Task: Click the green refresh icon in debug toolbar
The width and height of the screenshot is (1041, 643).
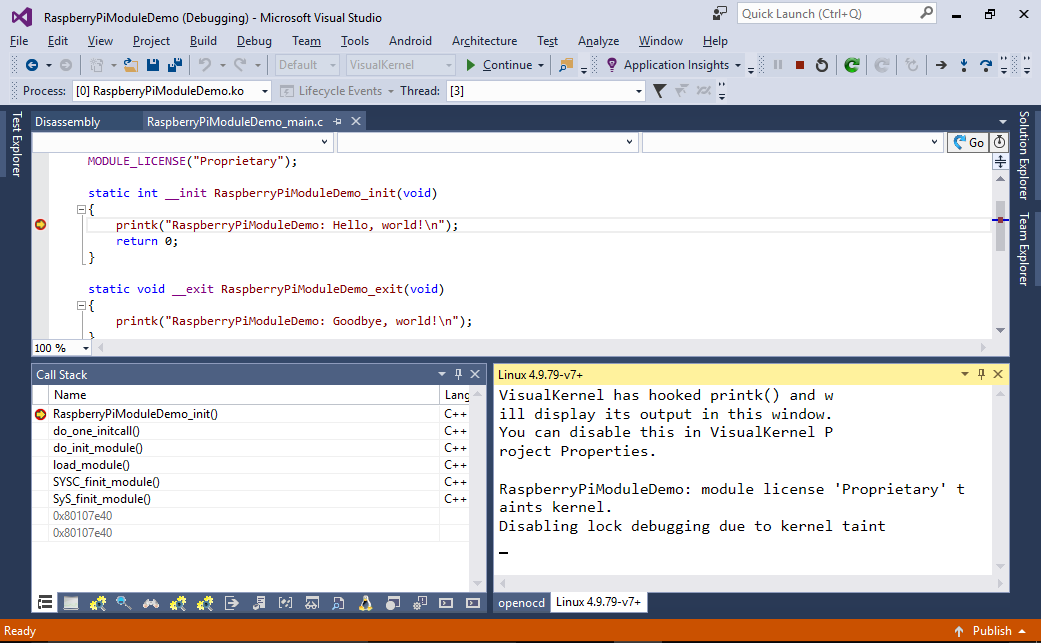Action: coord(852,65)
